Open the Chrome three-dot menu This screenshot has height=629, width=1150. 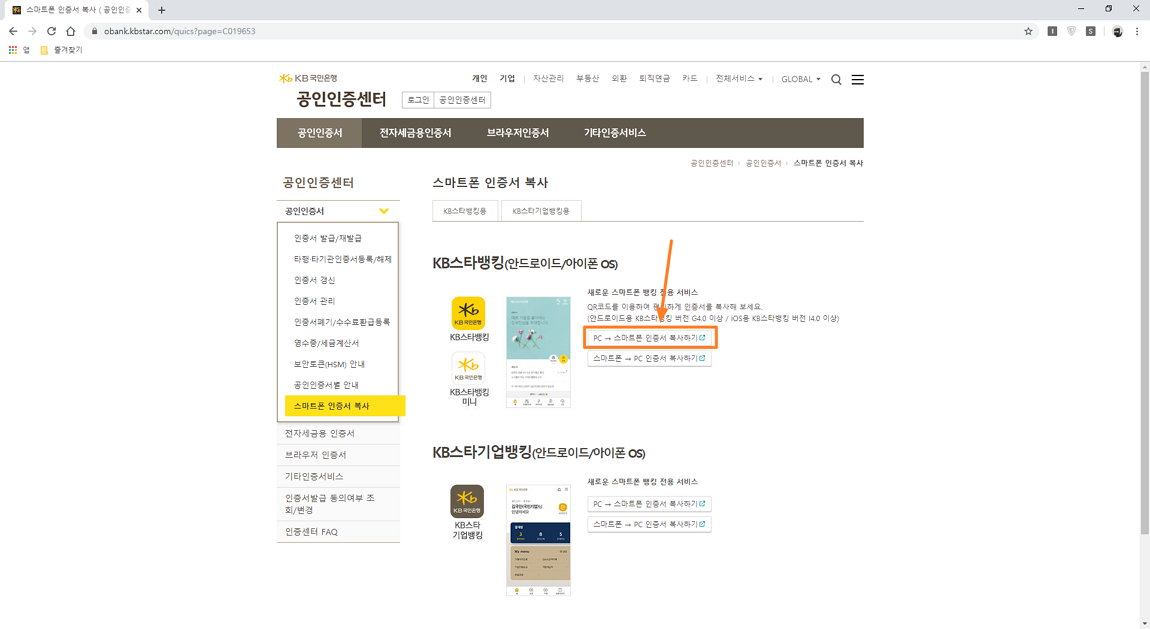pos(1137,32)
